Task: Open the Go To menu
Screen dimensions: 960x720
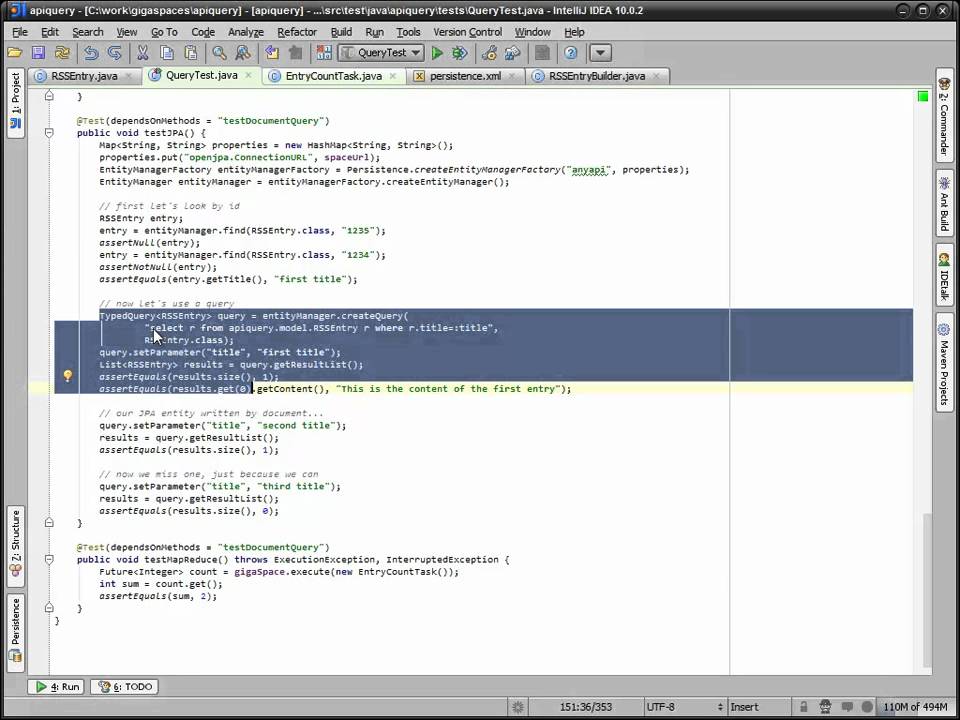Action: point(164,32)
